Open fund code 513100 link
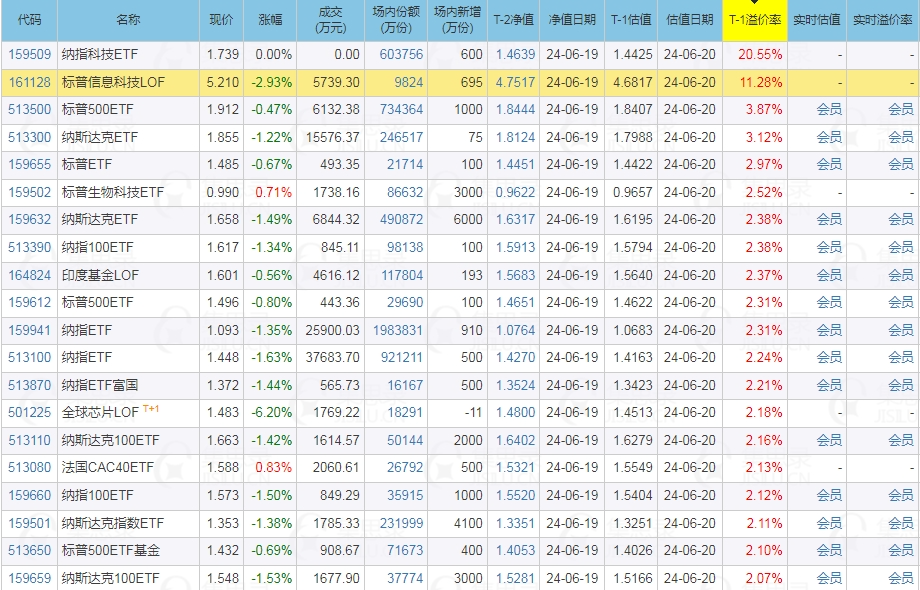 pyautogui.click(x=29, y=357)
